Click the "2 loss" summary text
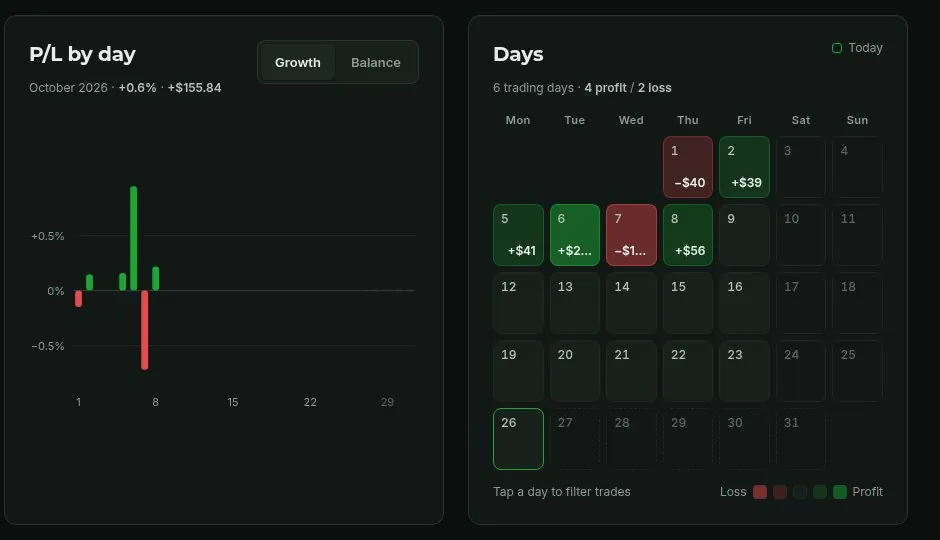Image resolution: width=940 pixels, height=540 pixels. [655, 88]
